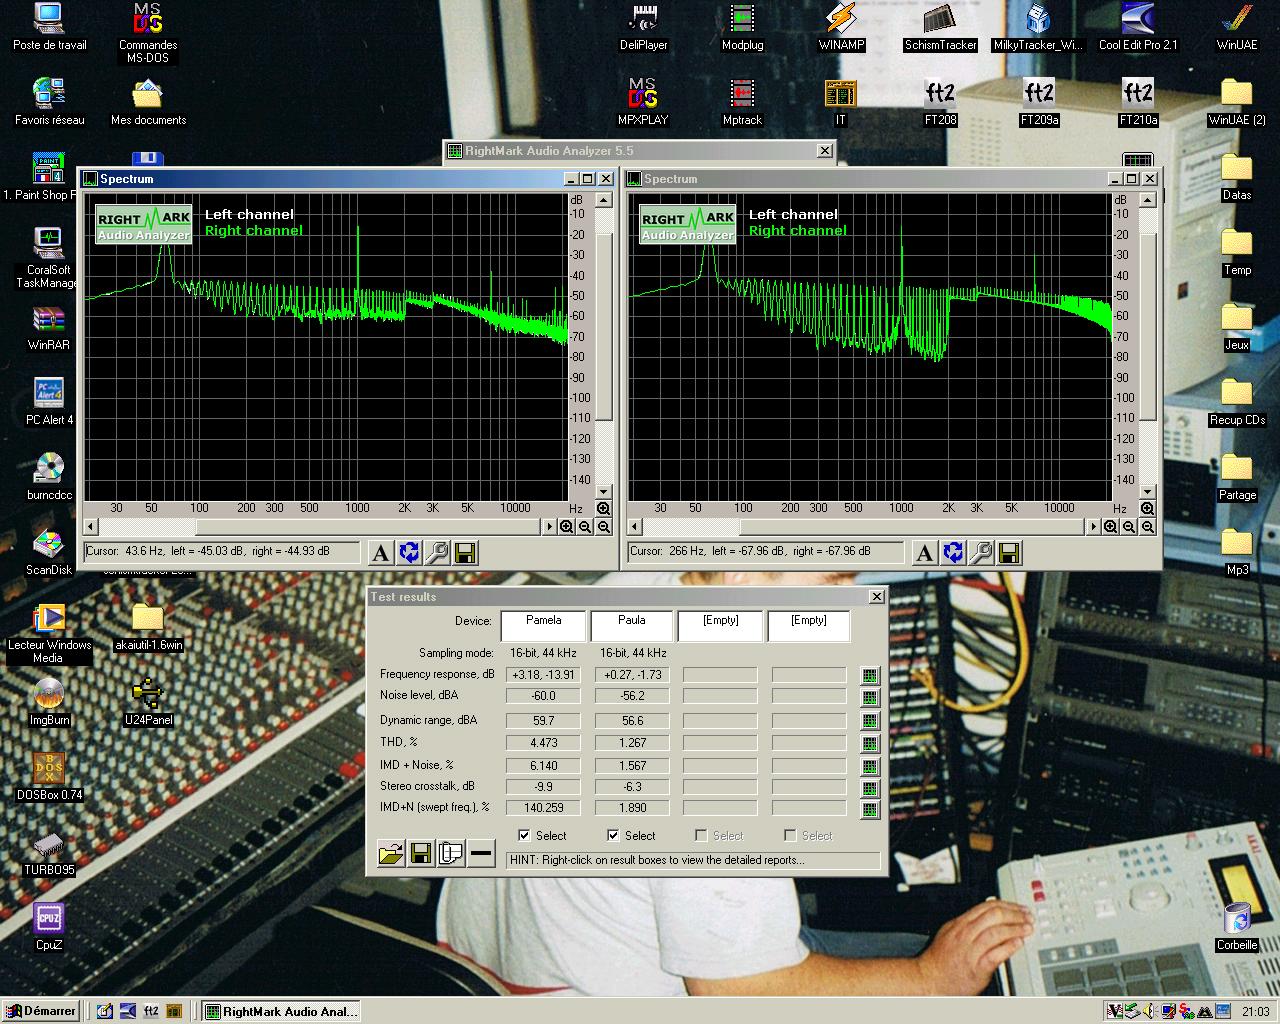Viewport: 1280px width, 1024px height.
Task: Open the Corbeille recycle bin
Action: tap(1237, 927)
